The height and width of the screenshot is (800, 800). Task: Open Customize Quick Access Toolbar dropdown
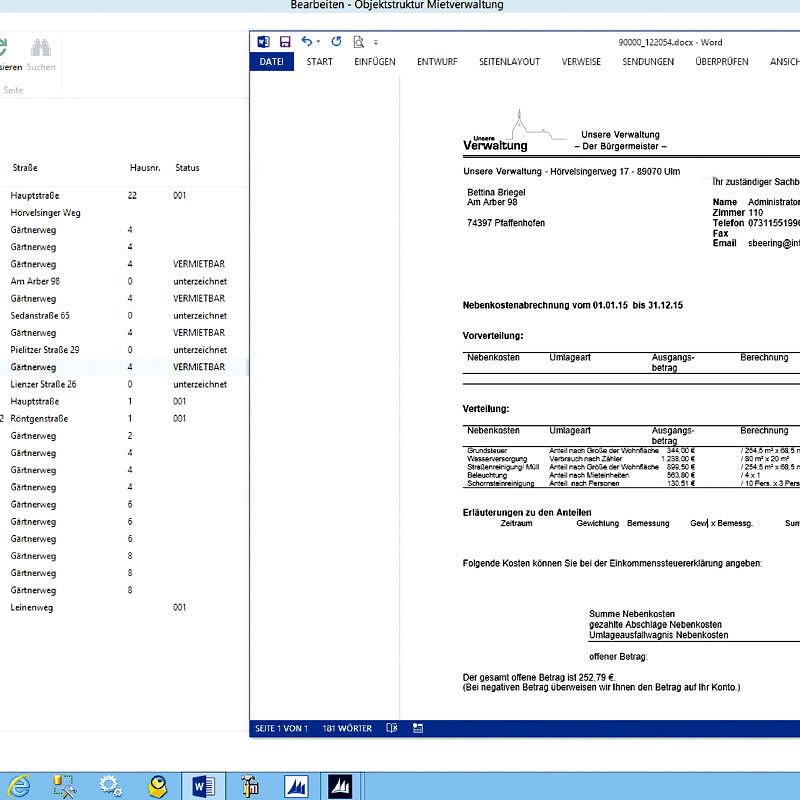[x=376, y=42]
